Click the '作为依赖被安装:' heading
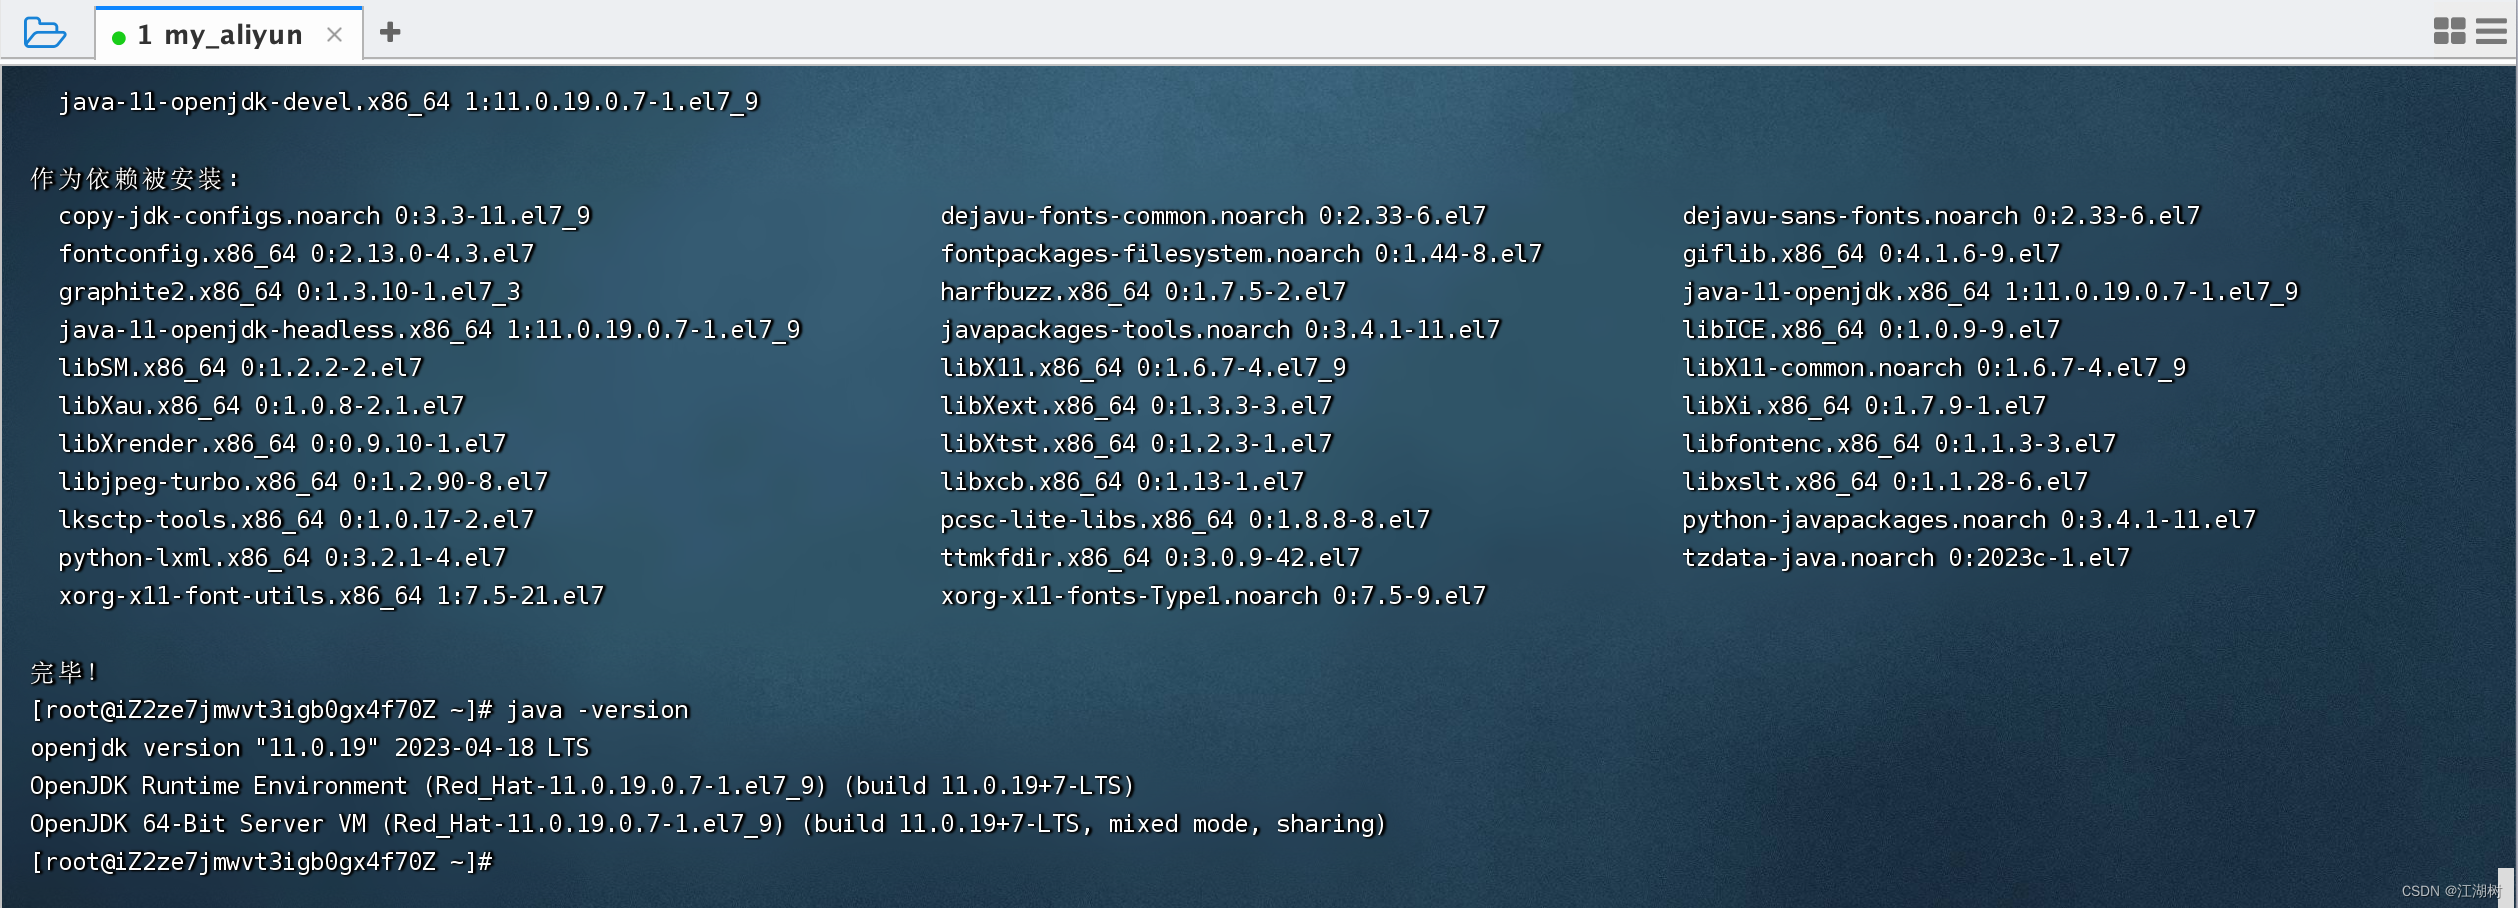The image size is (2518, 908). click(x=135, y=179)
